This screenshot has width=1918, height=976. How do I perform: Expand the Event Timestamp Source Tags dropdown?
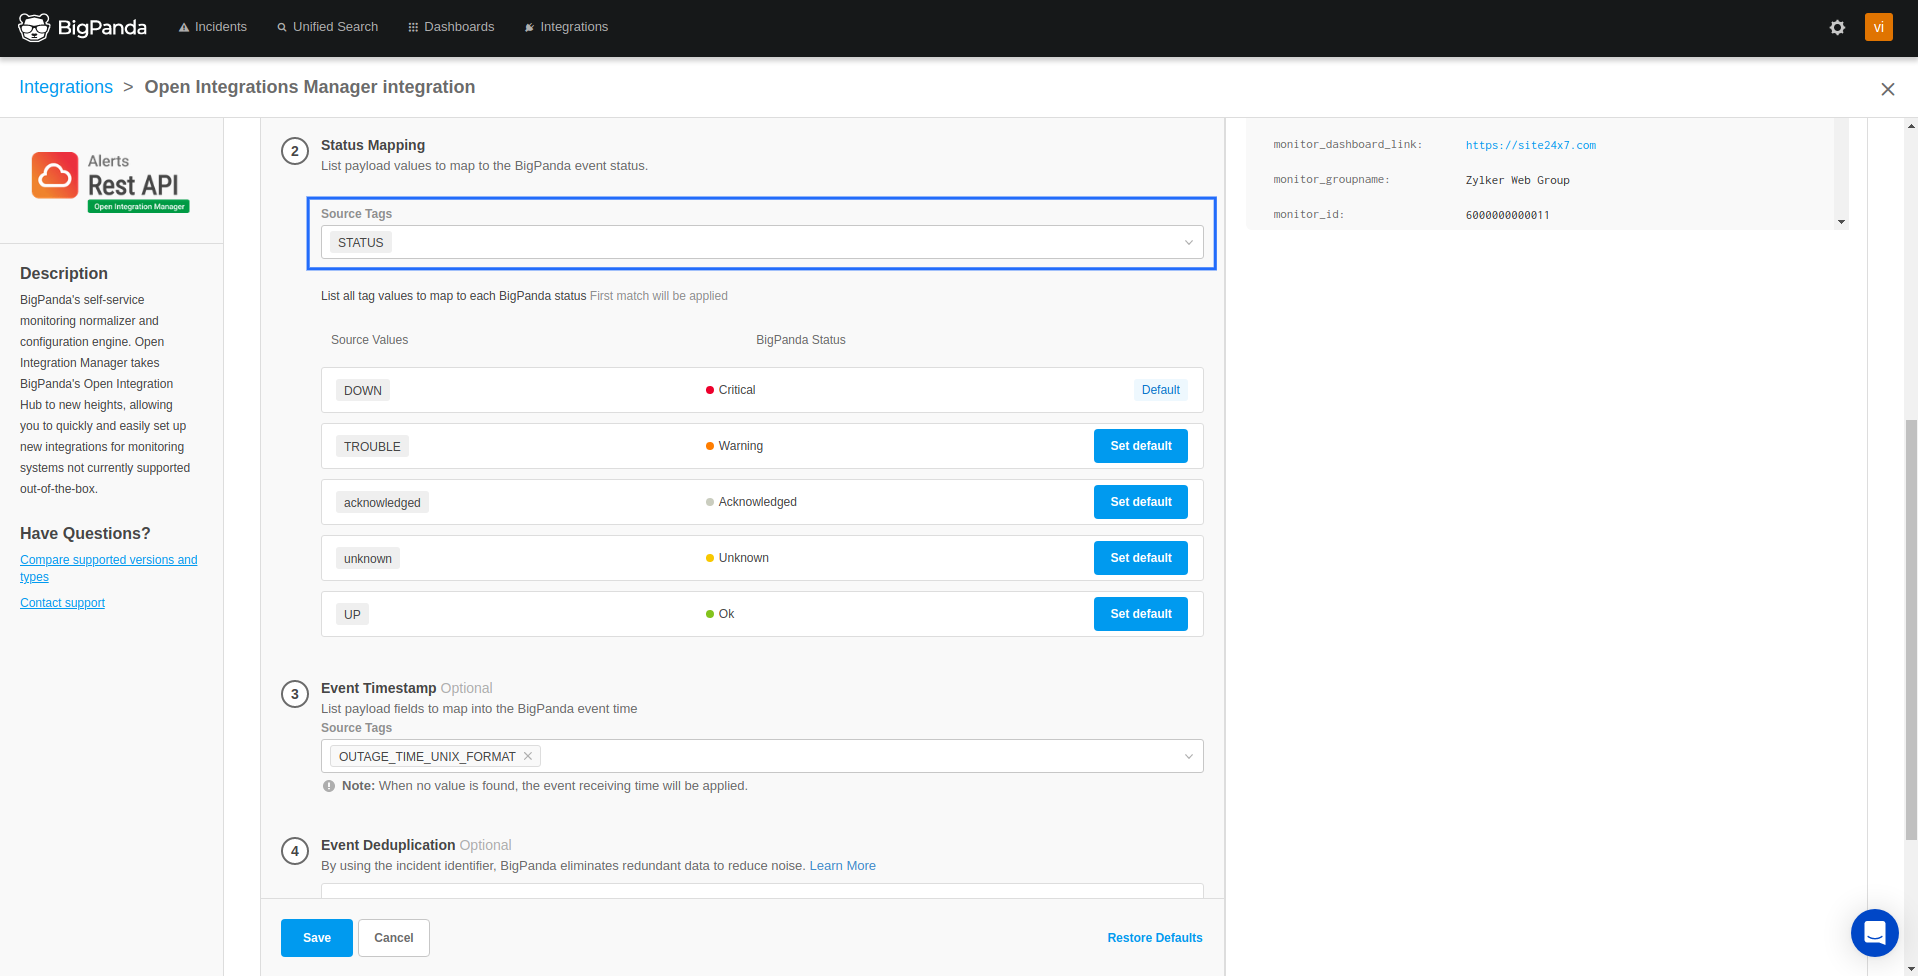pyautogui.click(x=1188, y=757)
